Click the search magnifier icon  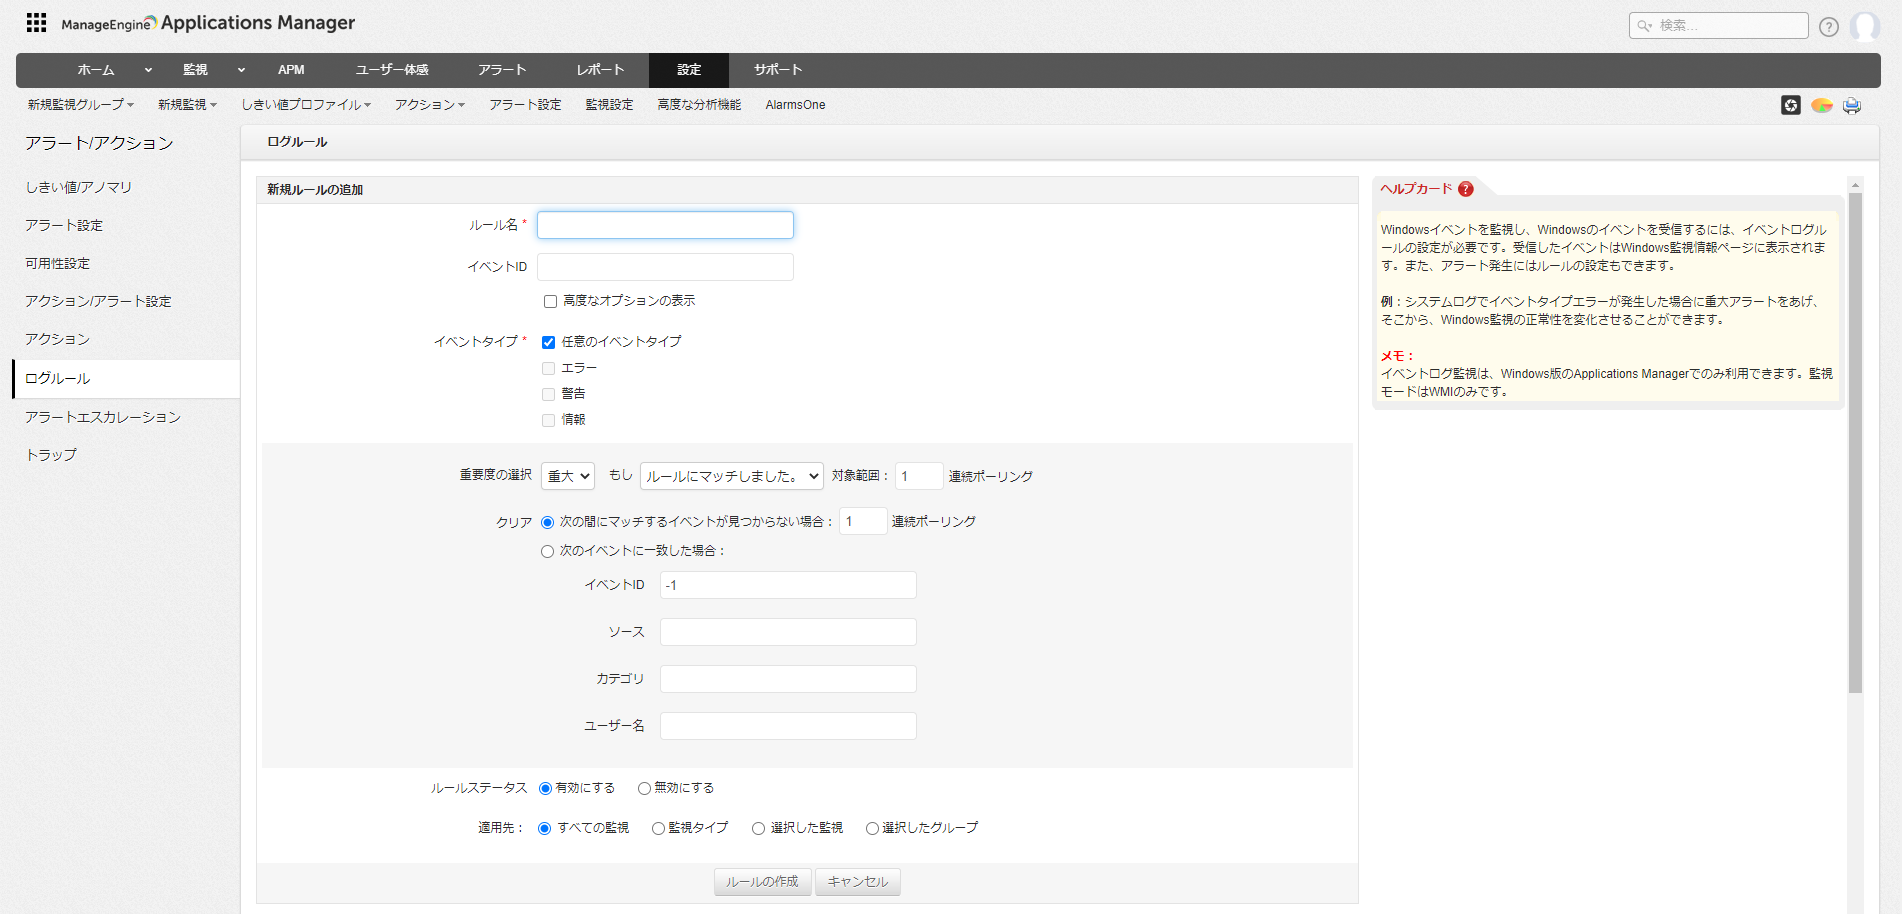pos(1644,26)
